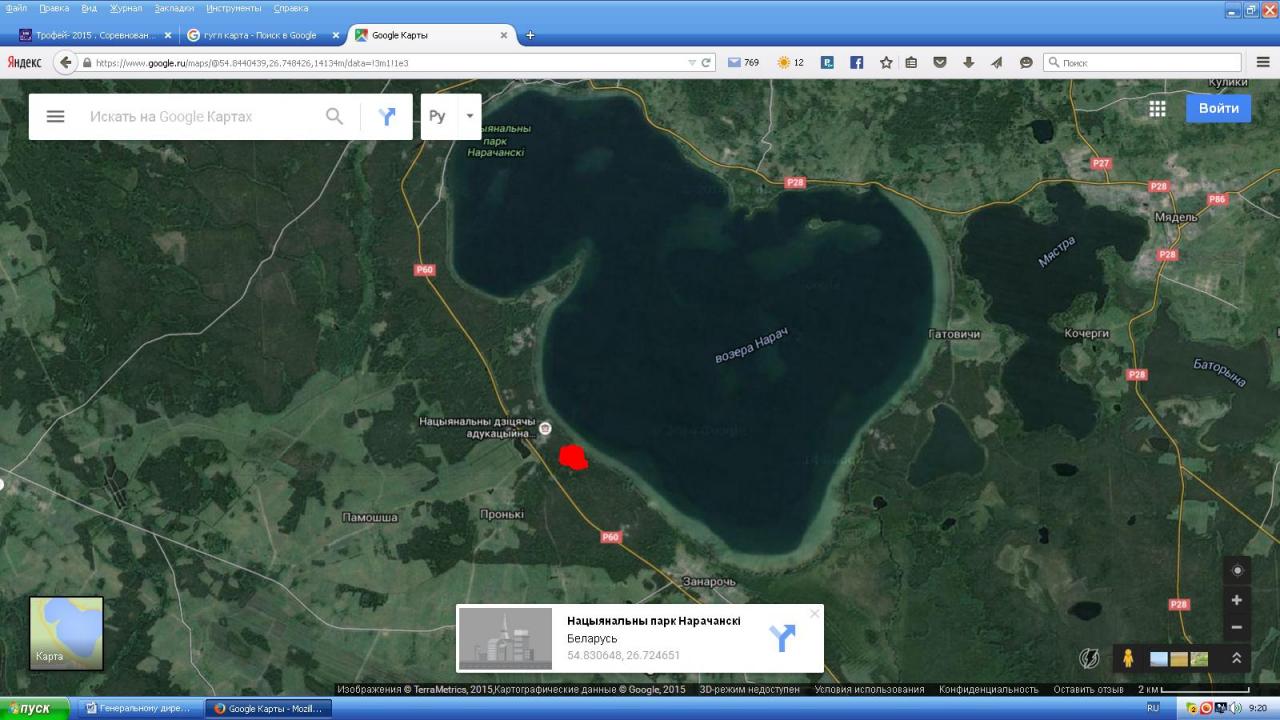Open the Условия использования link
Image resolution: width=1280 pixels, height=720 pixels.
click(869, 689)
